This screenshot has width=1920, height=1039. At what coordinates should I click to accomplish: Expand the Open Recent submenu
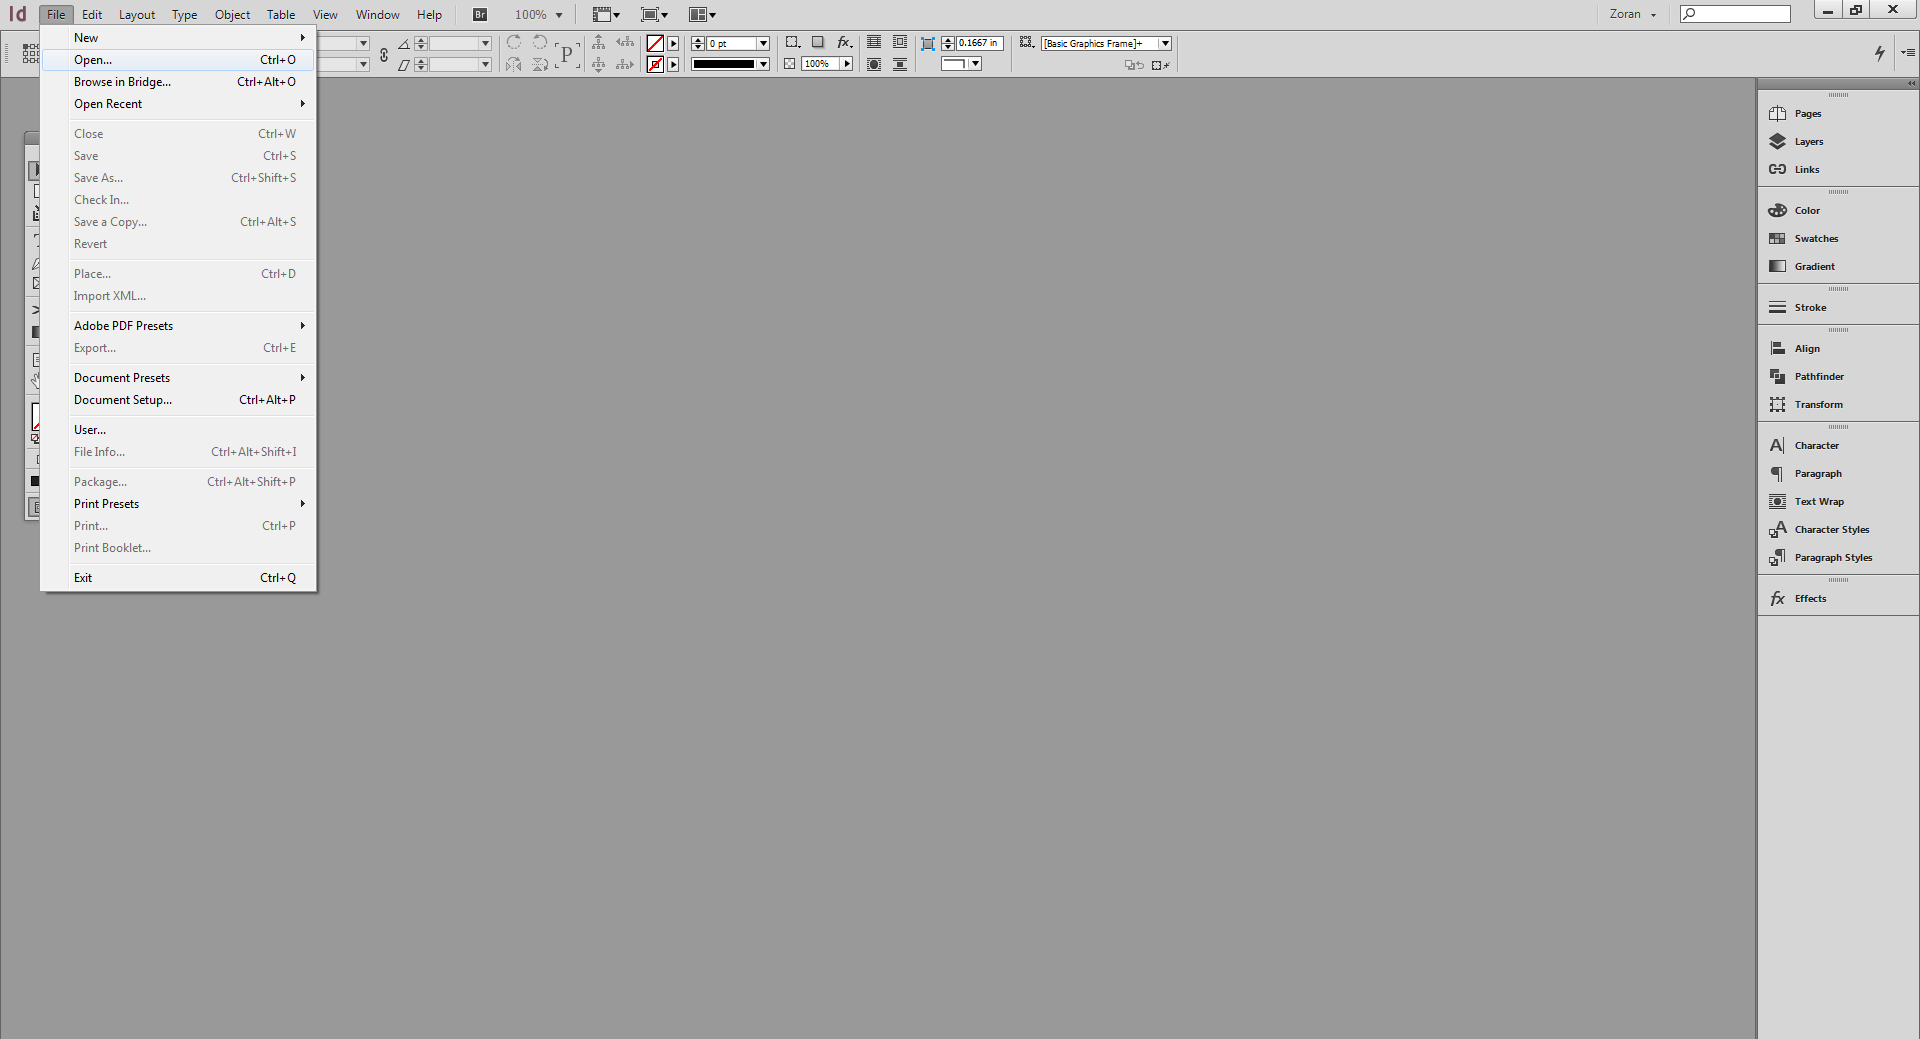(x=178, y=104)
